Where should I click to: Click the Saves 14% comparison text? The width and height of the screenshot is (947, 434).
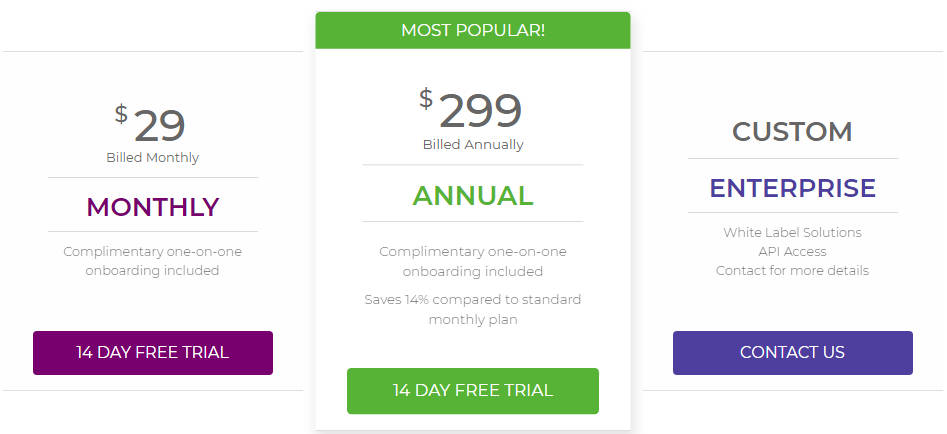pyautogui.click(x=473, y=310)
